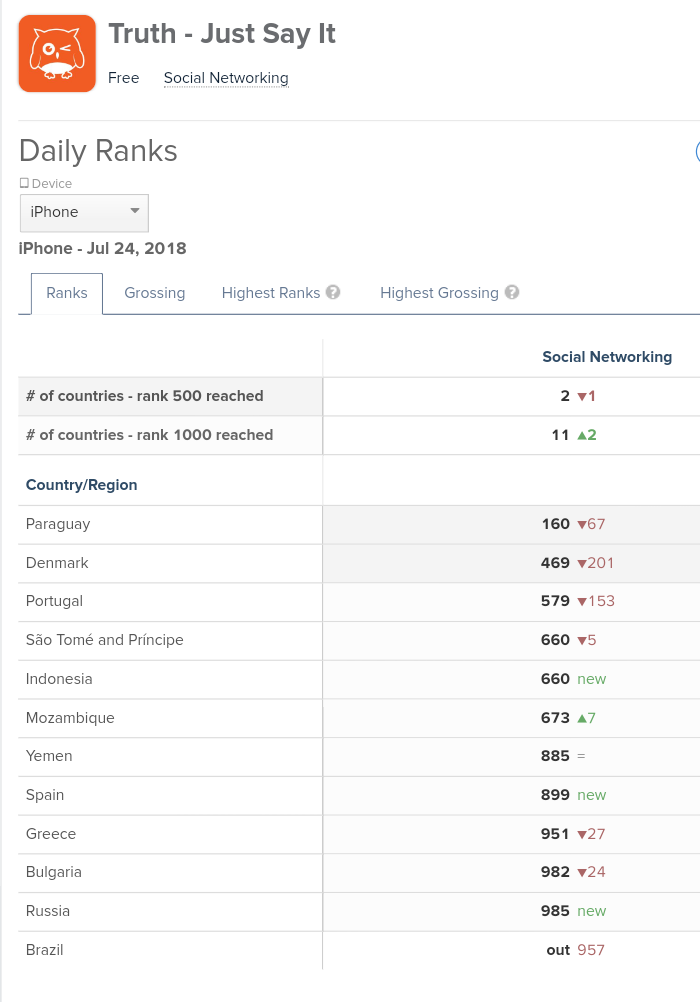
Task: Click red down arrow in Denmark row
Action: [581, 564]
